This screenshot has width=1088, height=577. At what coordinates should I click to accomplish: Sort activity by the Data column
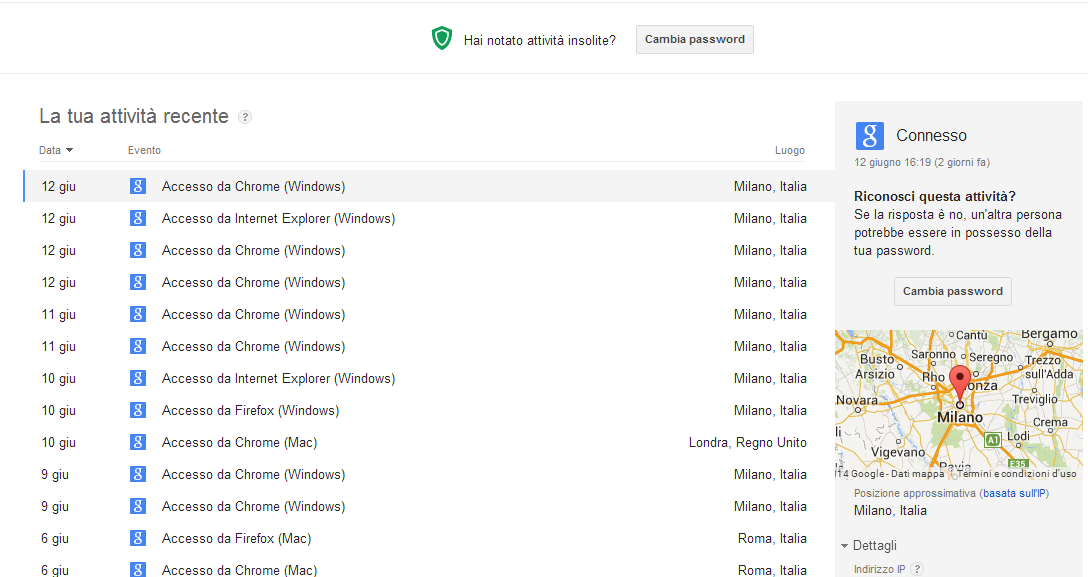56,150
